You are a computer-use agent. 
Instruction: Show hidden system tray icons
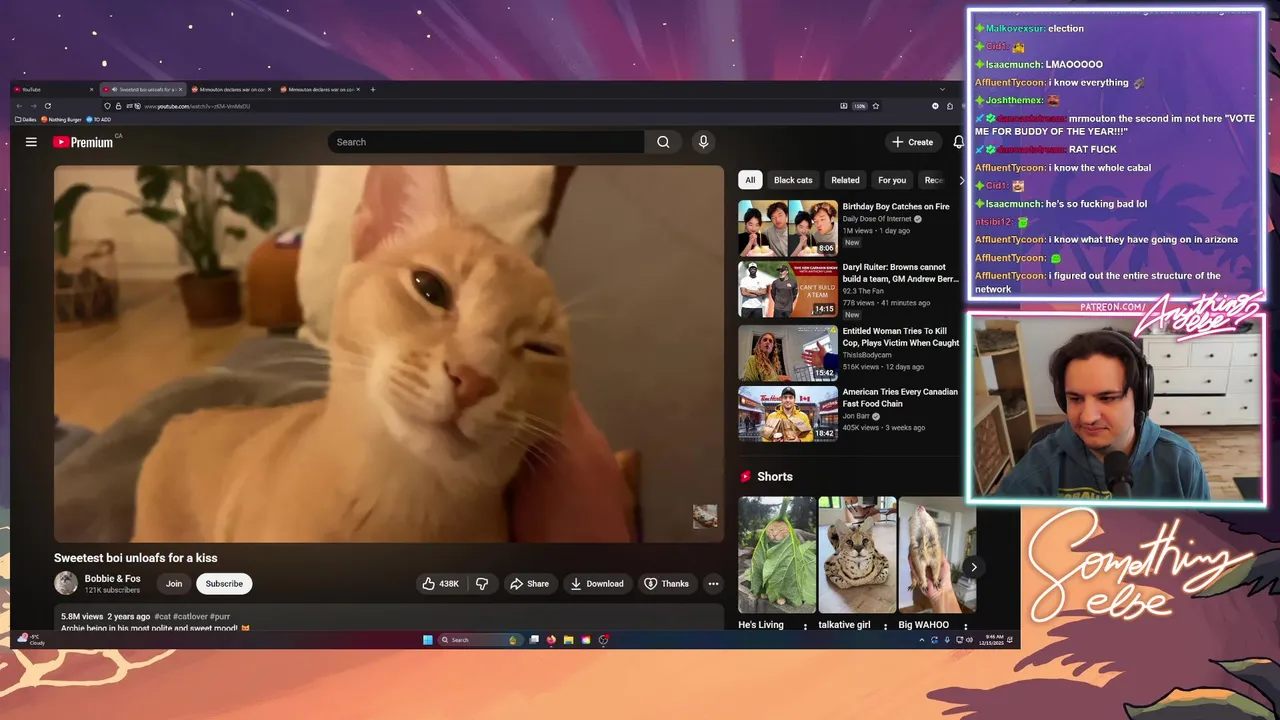(922, 640)
